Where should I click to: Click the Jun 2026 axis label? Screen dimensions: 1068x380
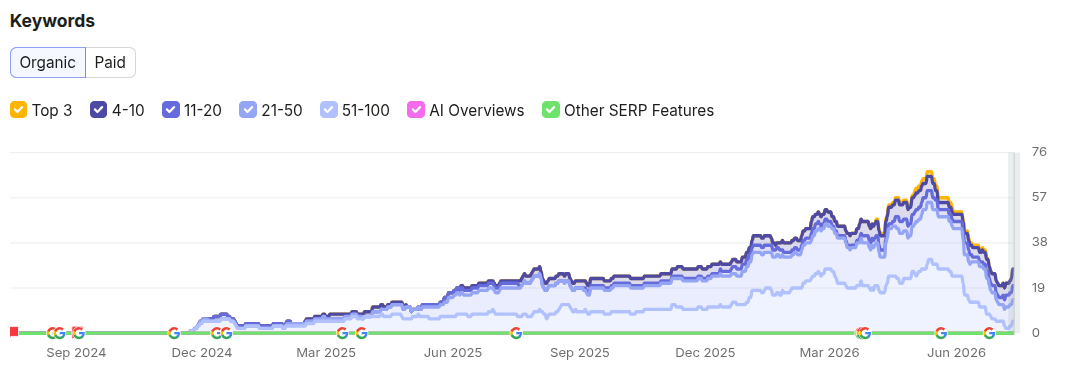click(x=956, y=353)
